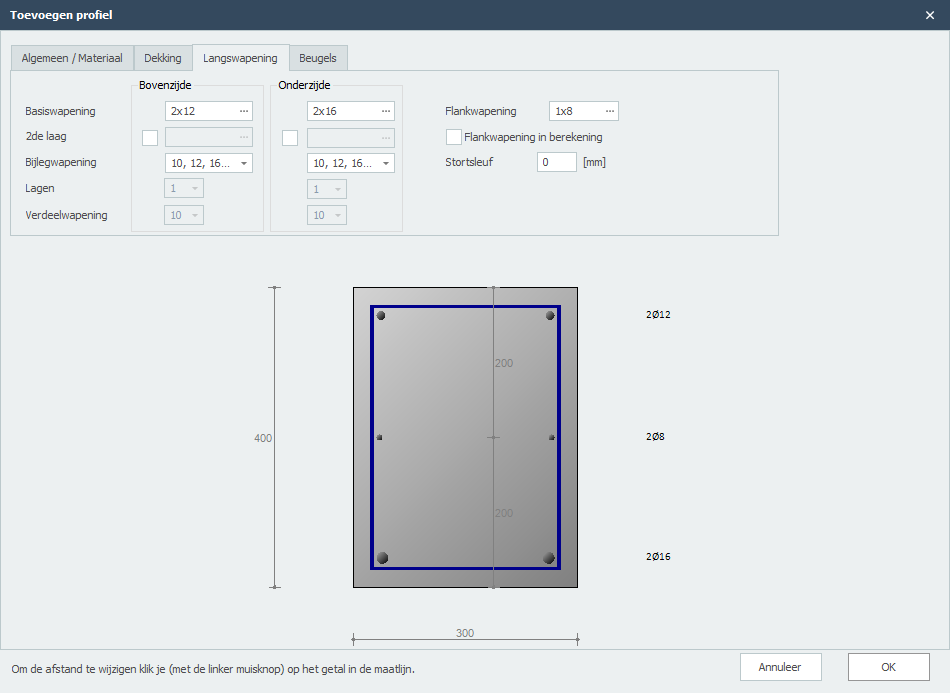Expand Onderzijde Bijlegwapening dropdown

(x=386, y=163)
